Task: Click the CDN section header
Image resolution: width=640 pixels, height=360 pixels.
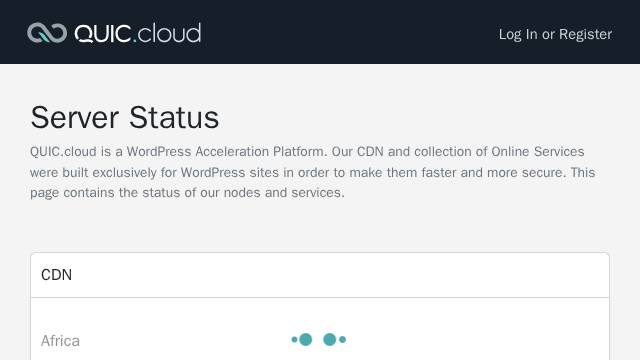Action: (320, 275)
